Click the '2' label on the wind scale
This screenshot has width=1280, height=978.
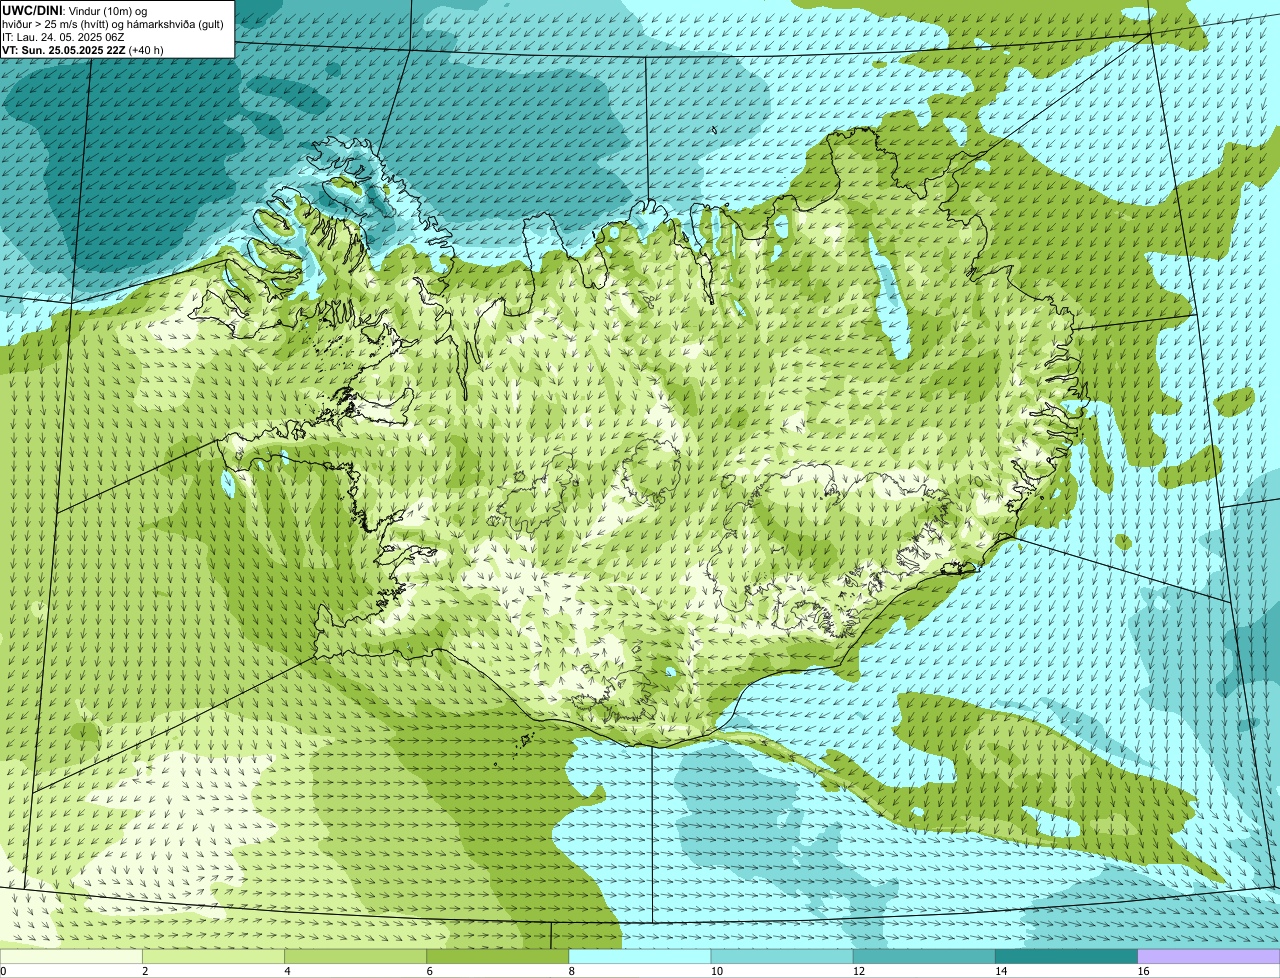pyautogui.click(x=145, y=971)
